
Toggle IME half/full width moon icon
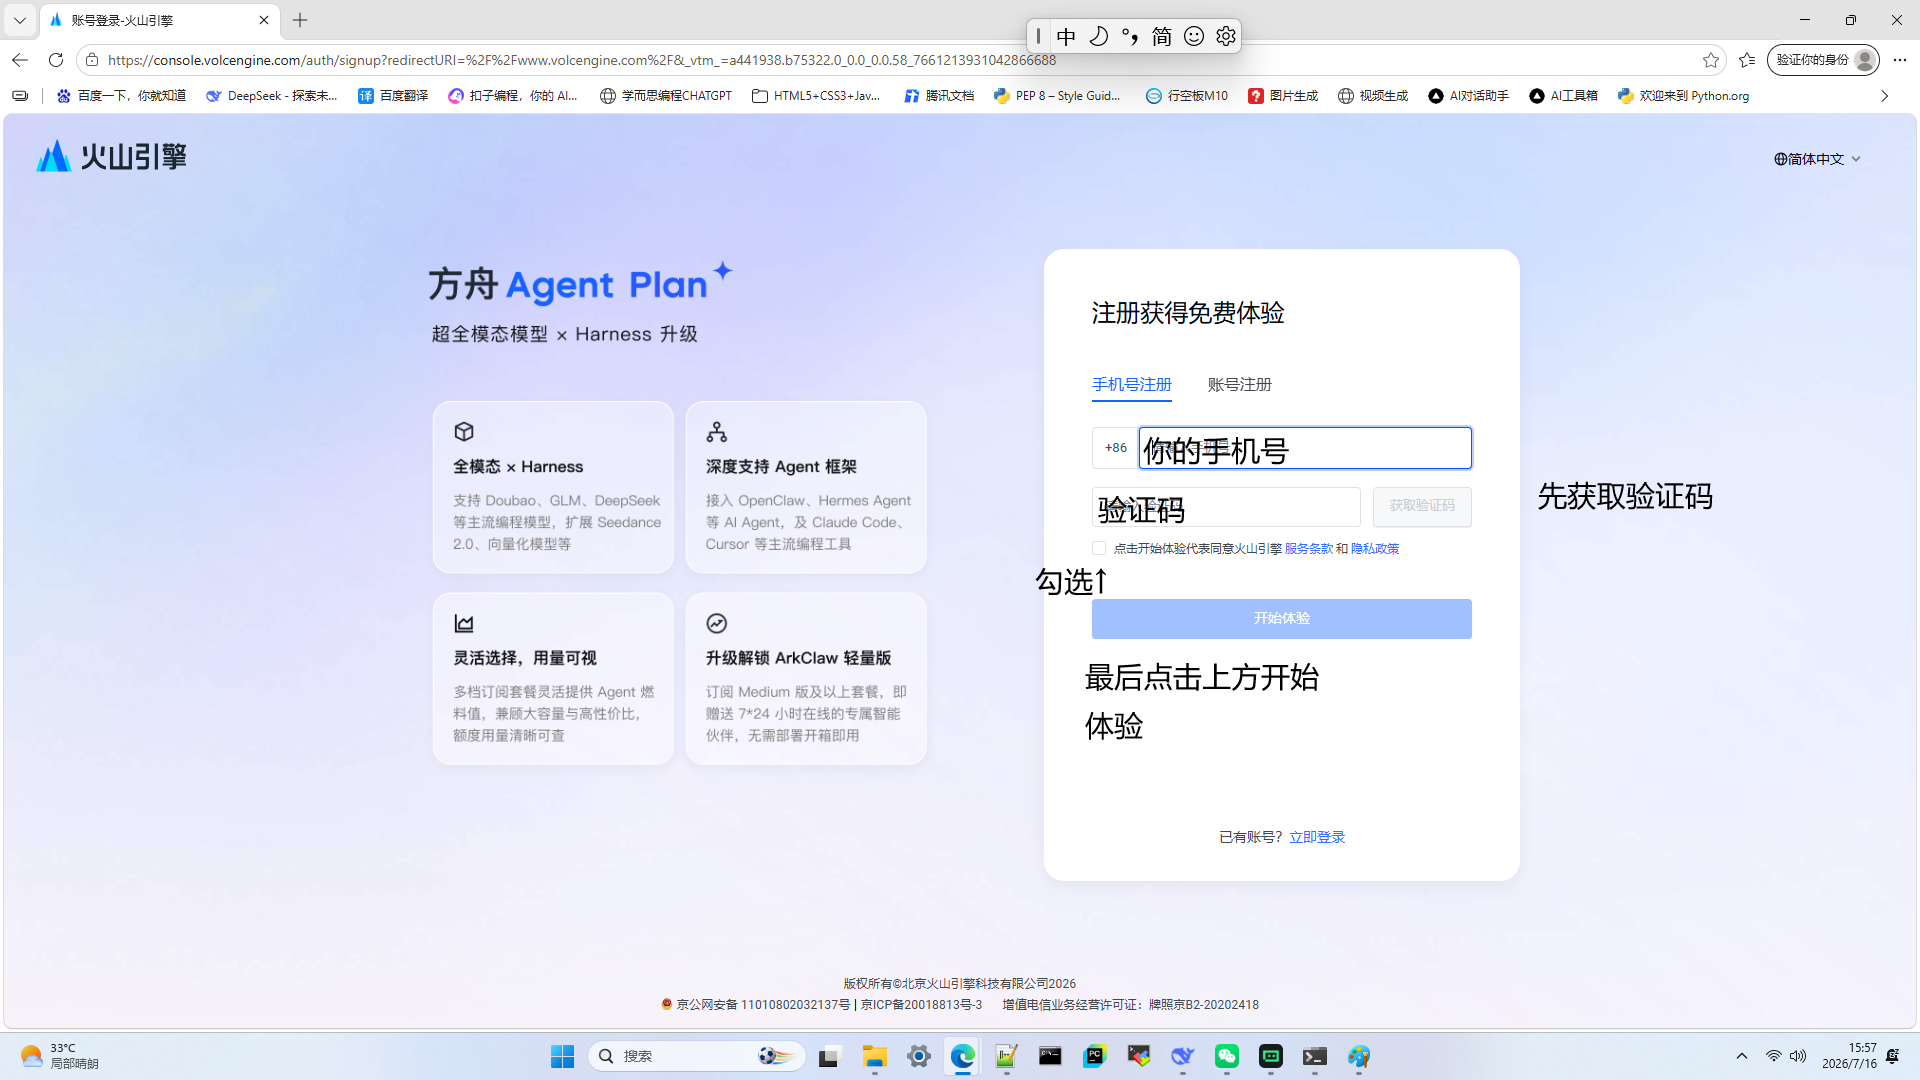[1098, 36]
